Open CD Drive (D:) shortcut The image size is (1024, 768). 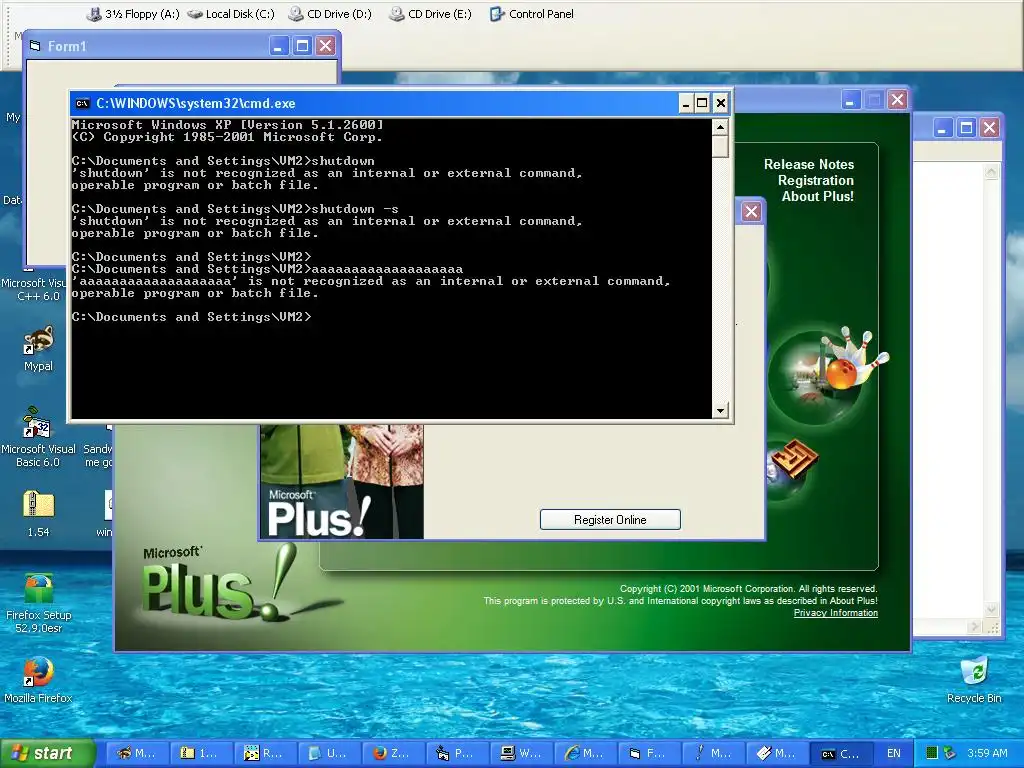click(x=330, y=14)
